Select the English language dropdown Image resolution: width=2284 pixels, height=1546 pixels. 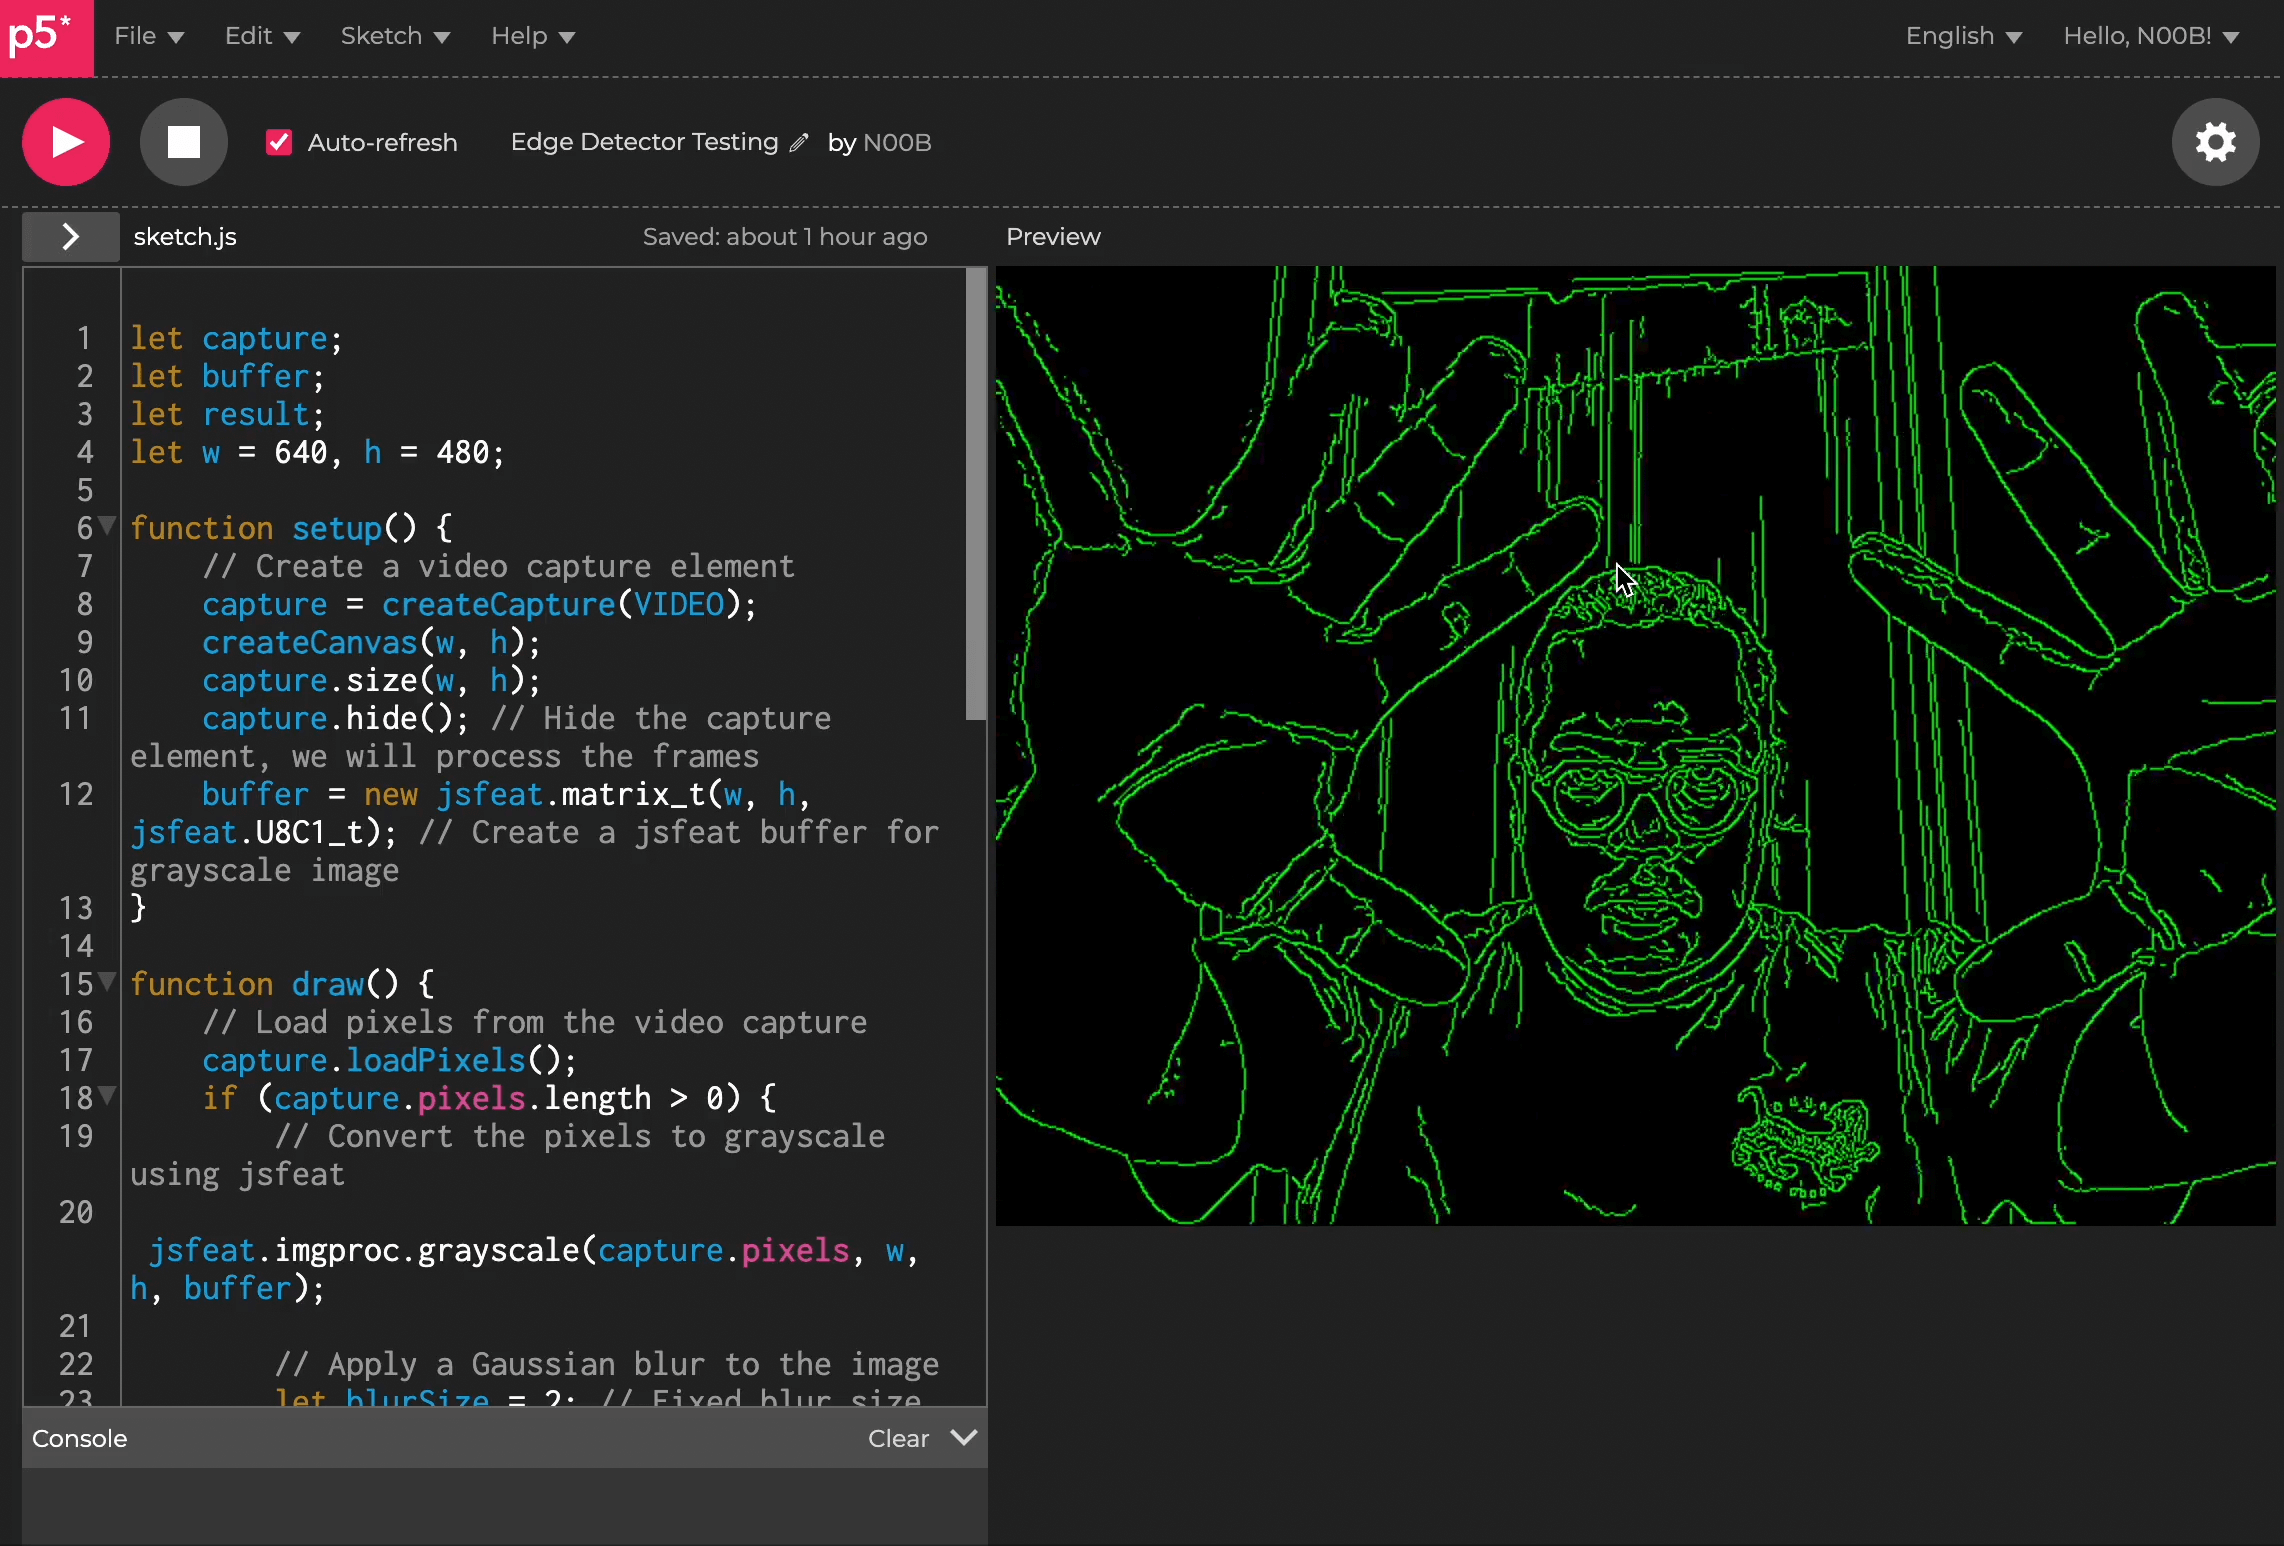tap(1963, 36)
